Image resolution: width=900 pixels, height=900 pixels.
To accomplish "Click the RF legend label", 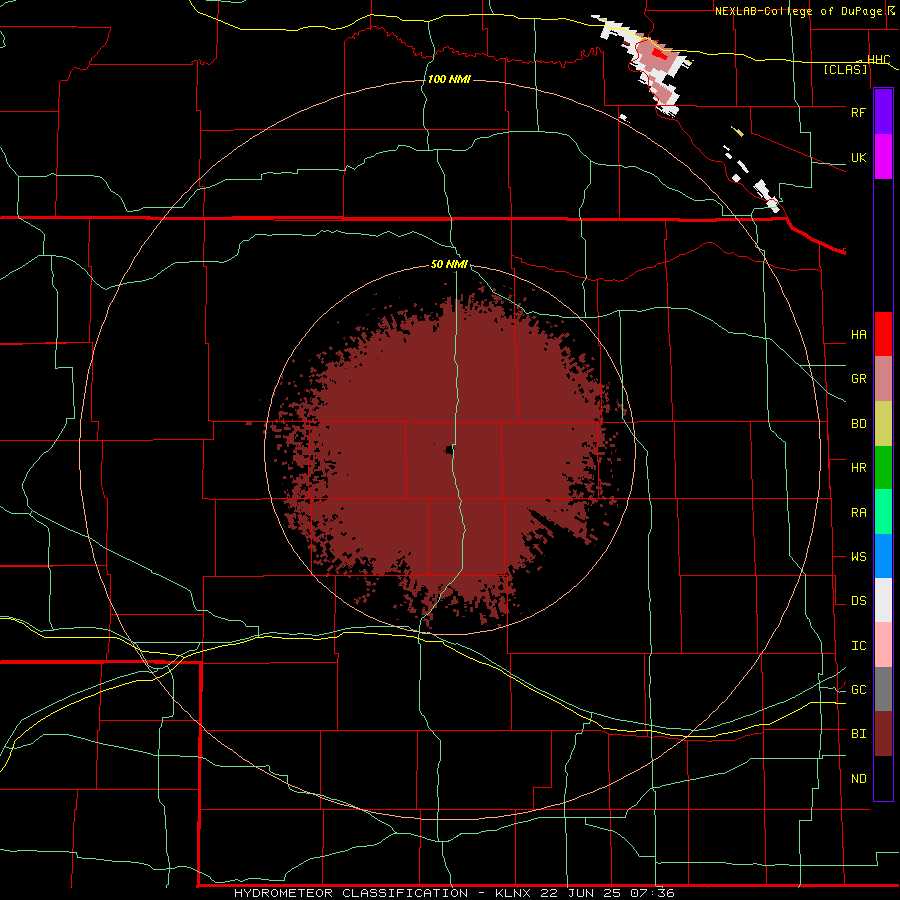I will coord(858,112).
